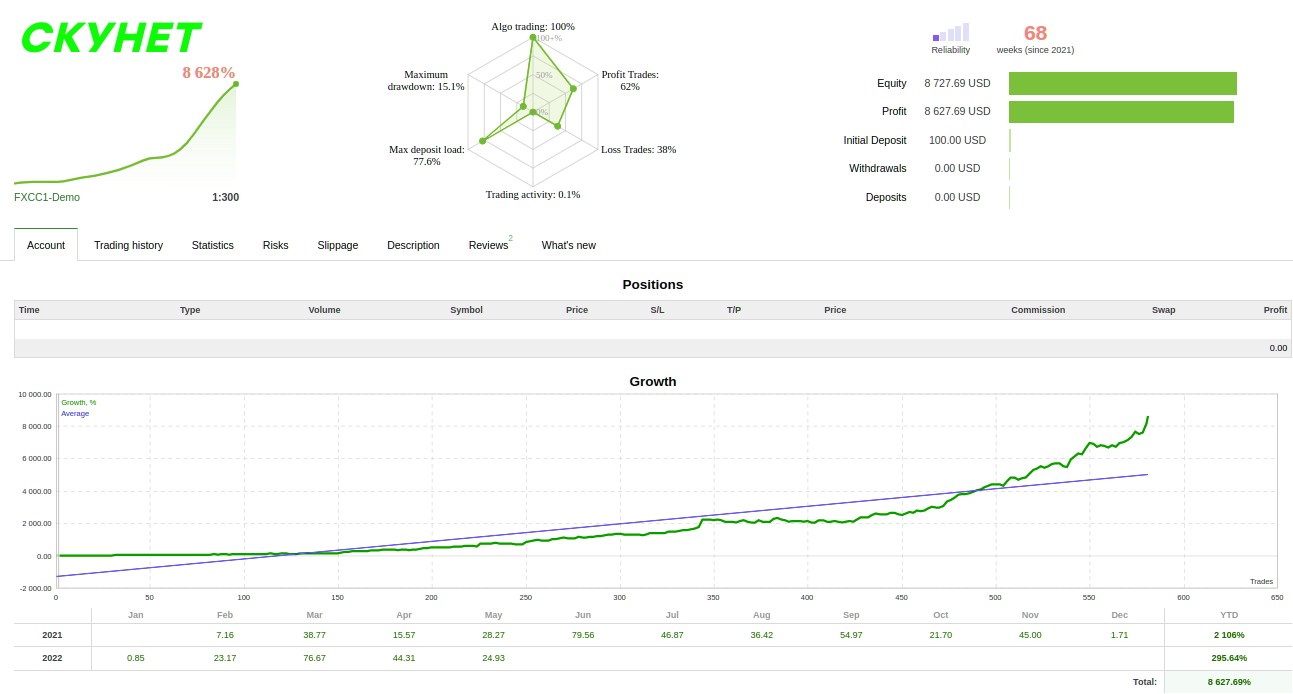
Task: Click the 2021 September value 54.97
Action: (851, 635)
